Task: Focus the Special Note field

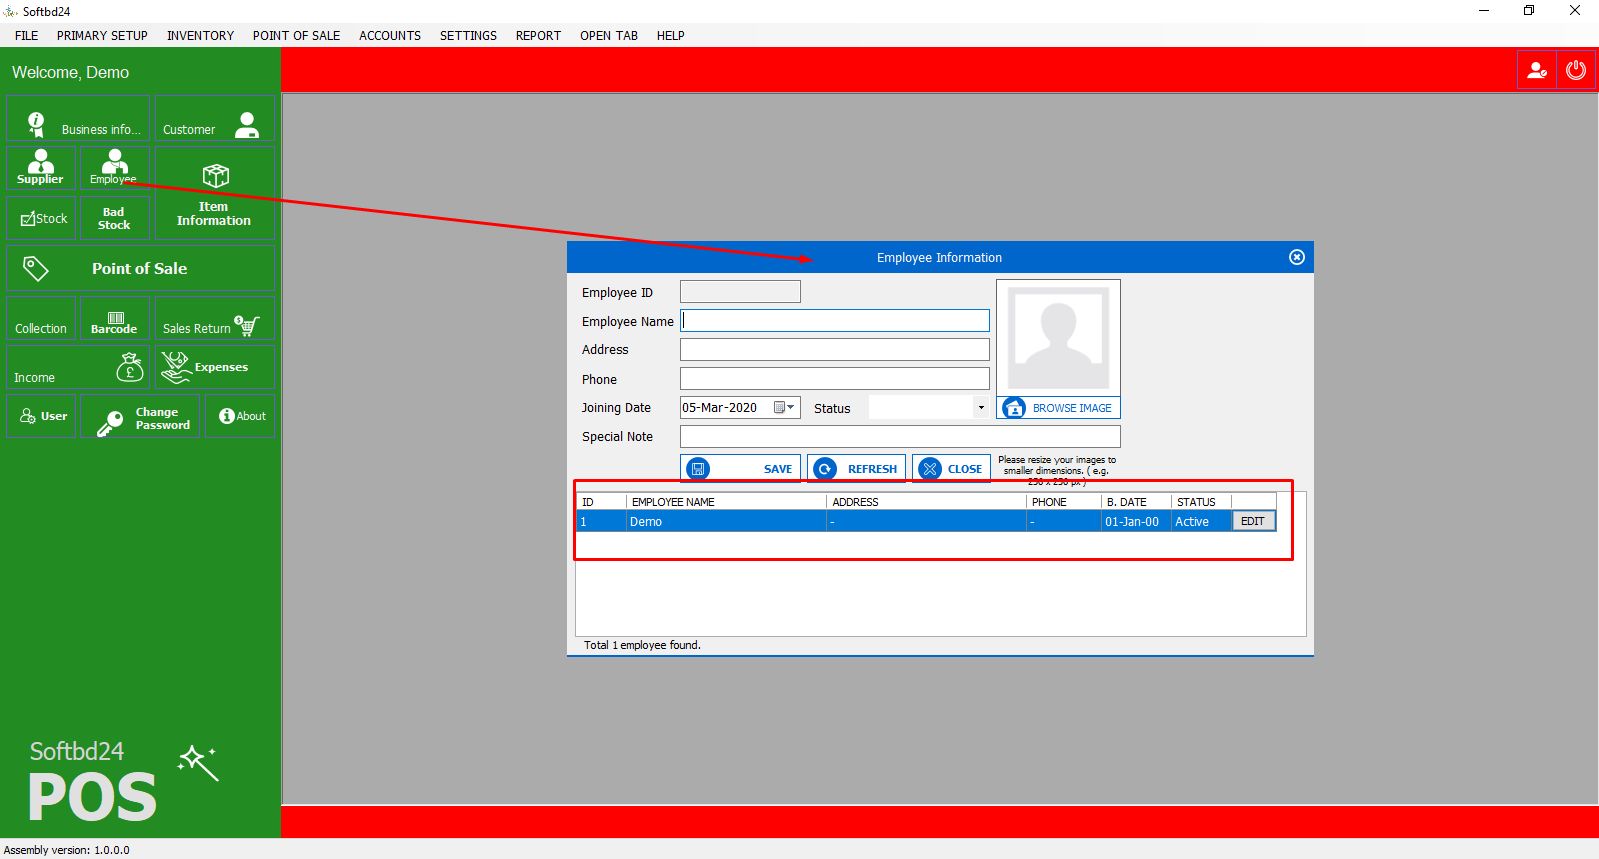Action: pos(900,436)
